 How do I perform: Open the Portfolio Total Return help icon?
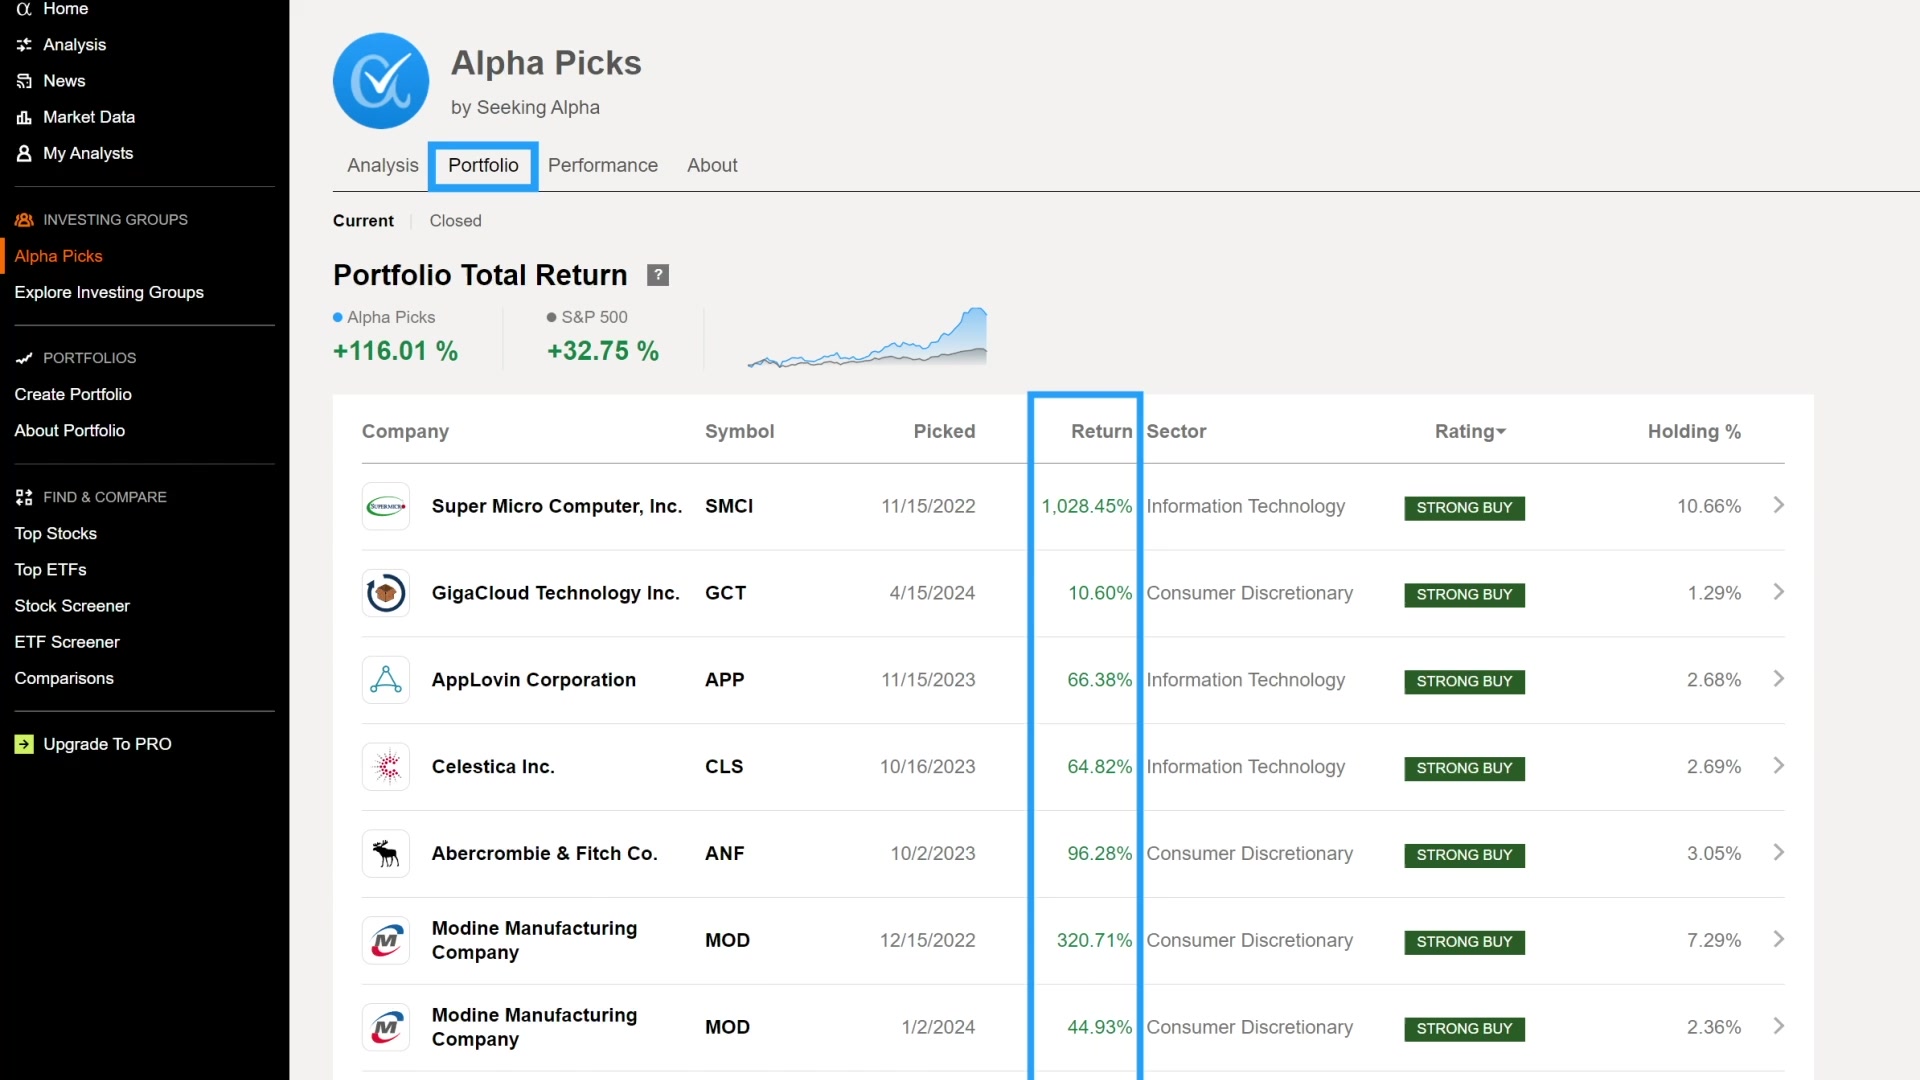coord(658,275)
